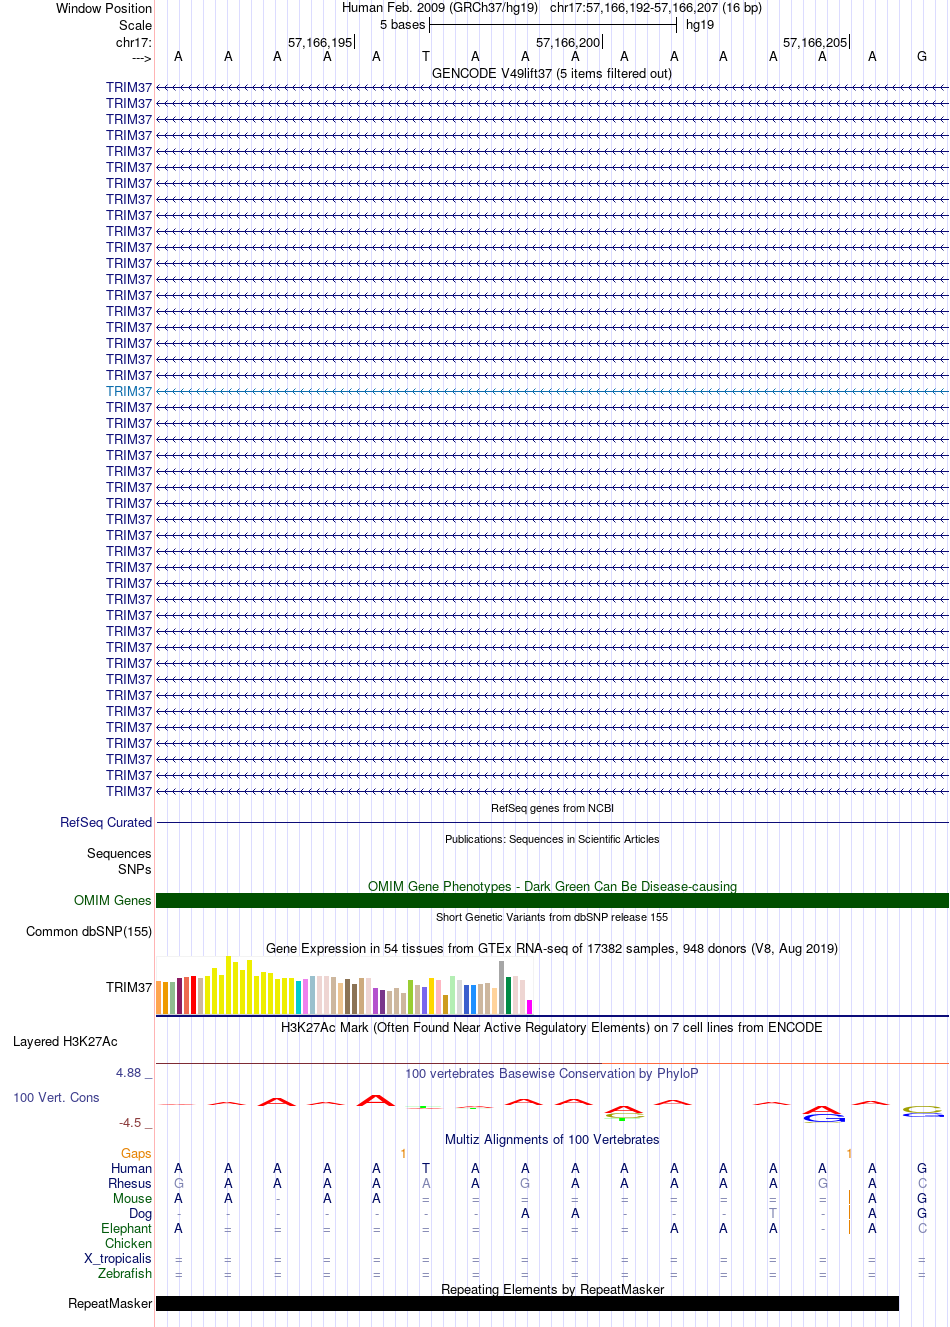The height and width of the screenshot is (1327, 950).
Task: Click the hg19 assembly label
Action: coord(700,24)
